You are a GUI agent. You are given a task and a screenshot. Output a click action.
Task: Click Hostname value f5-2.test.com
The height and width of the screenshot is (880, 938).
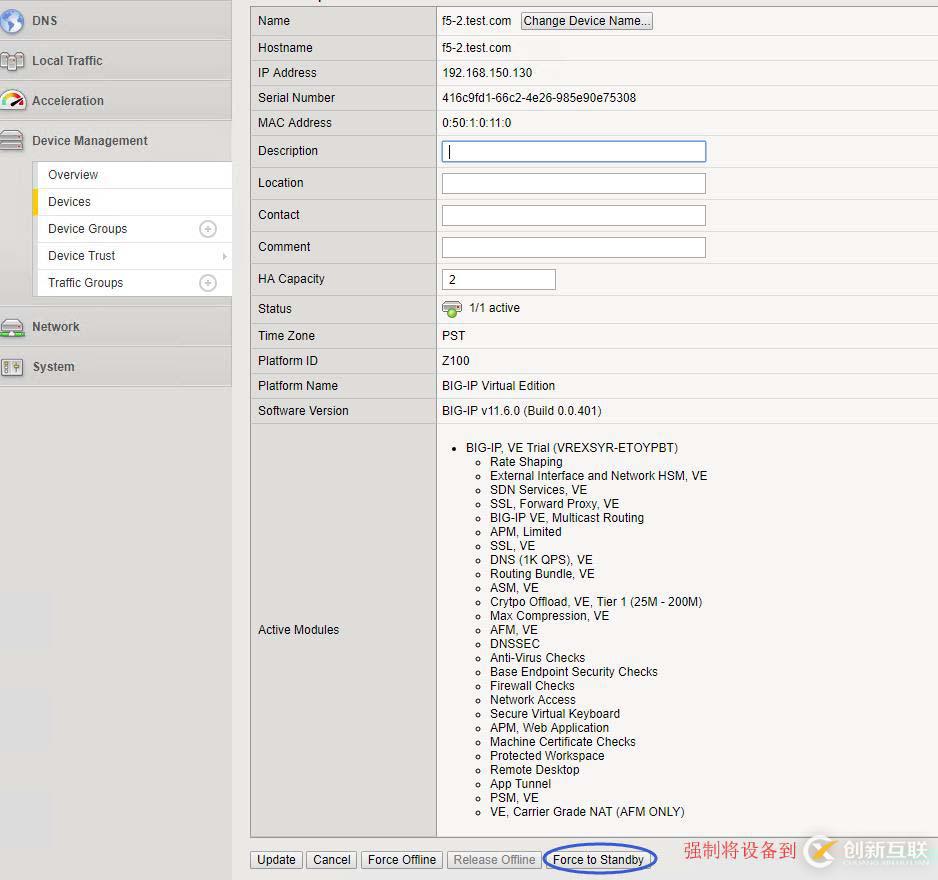point(477,48)
